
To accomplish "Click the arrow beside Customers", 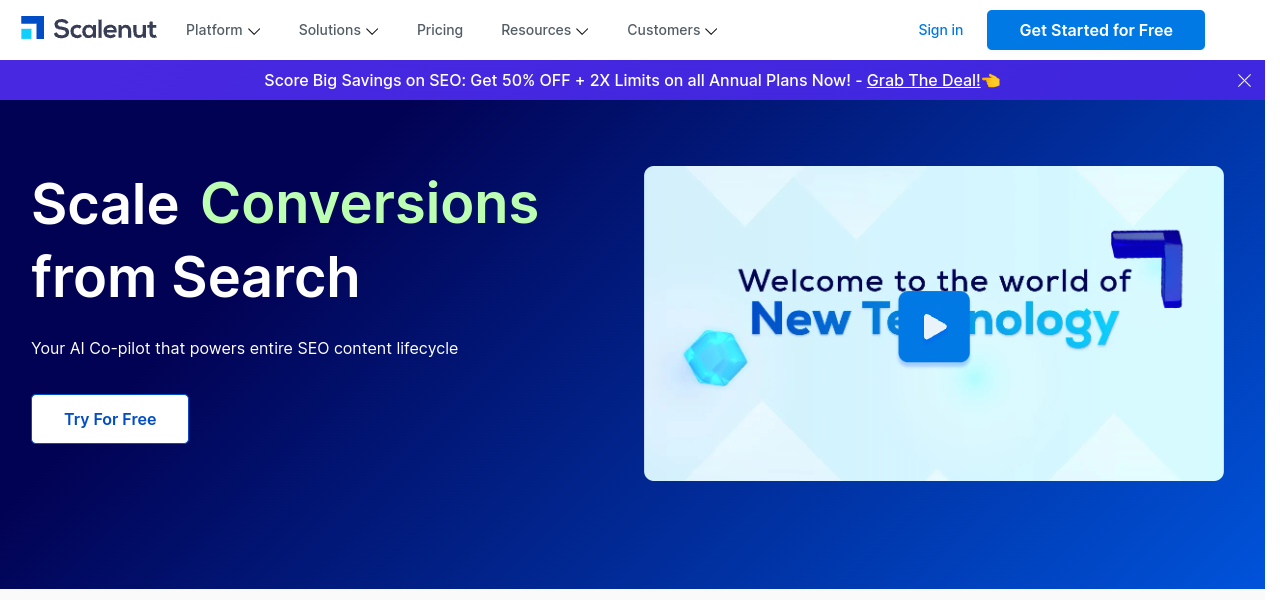I will click(x=711, y=31).
